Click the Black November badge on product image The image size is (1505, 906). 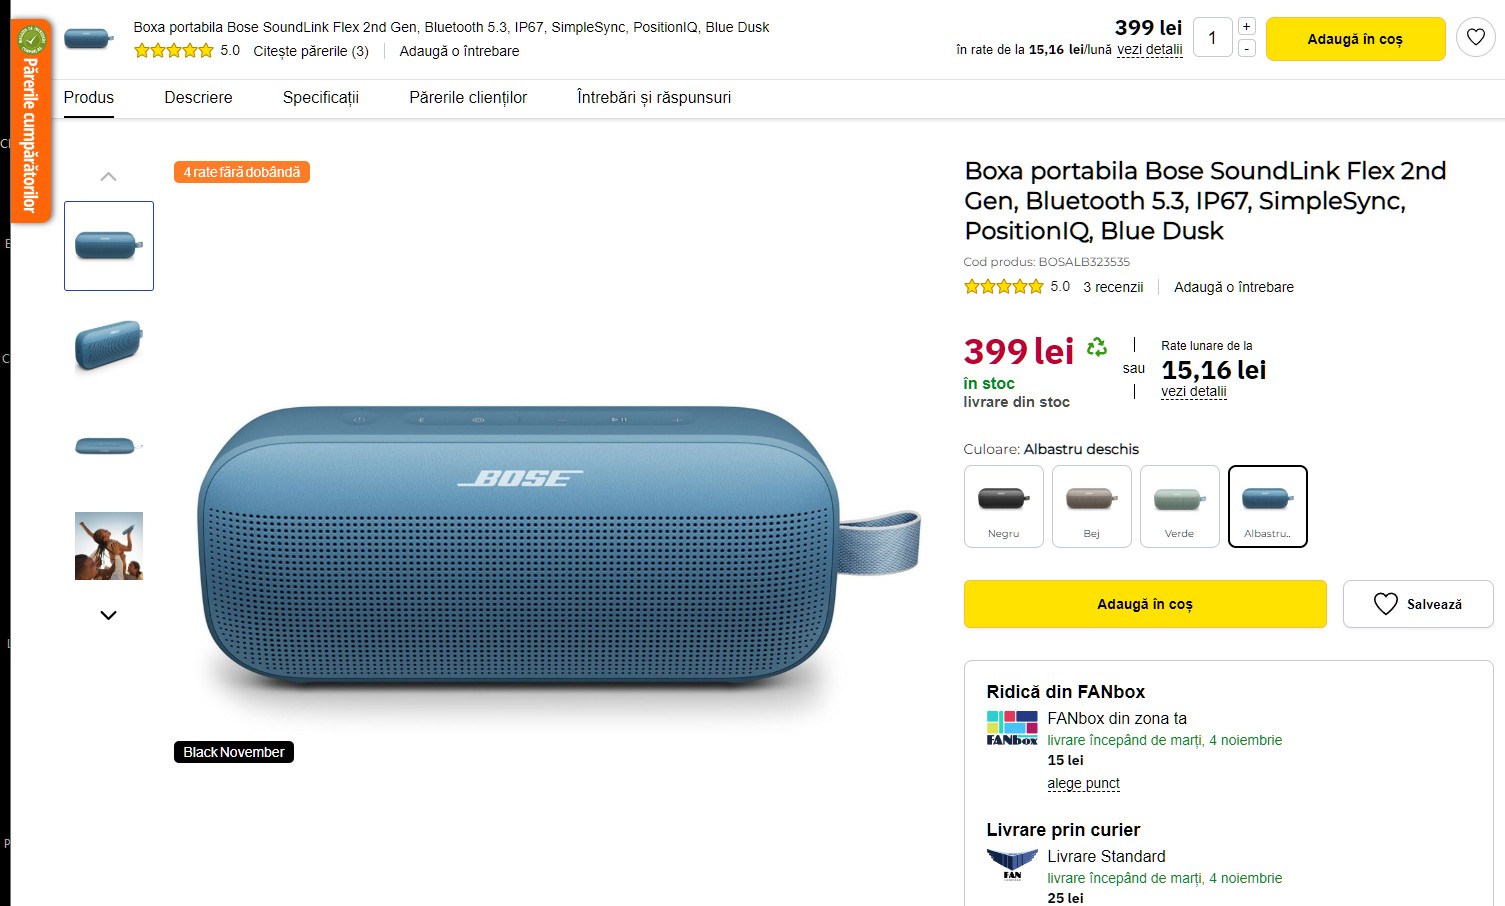coord(233,751)
